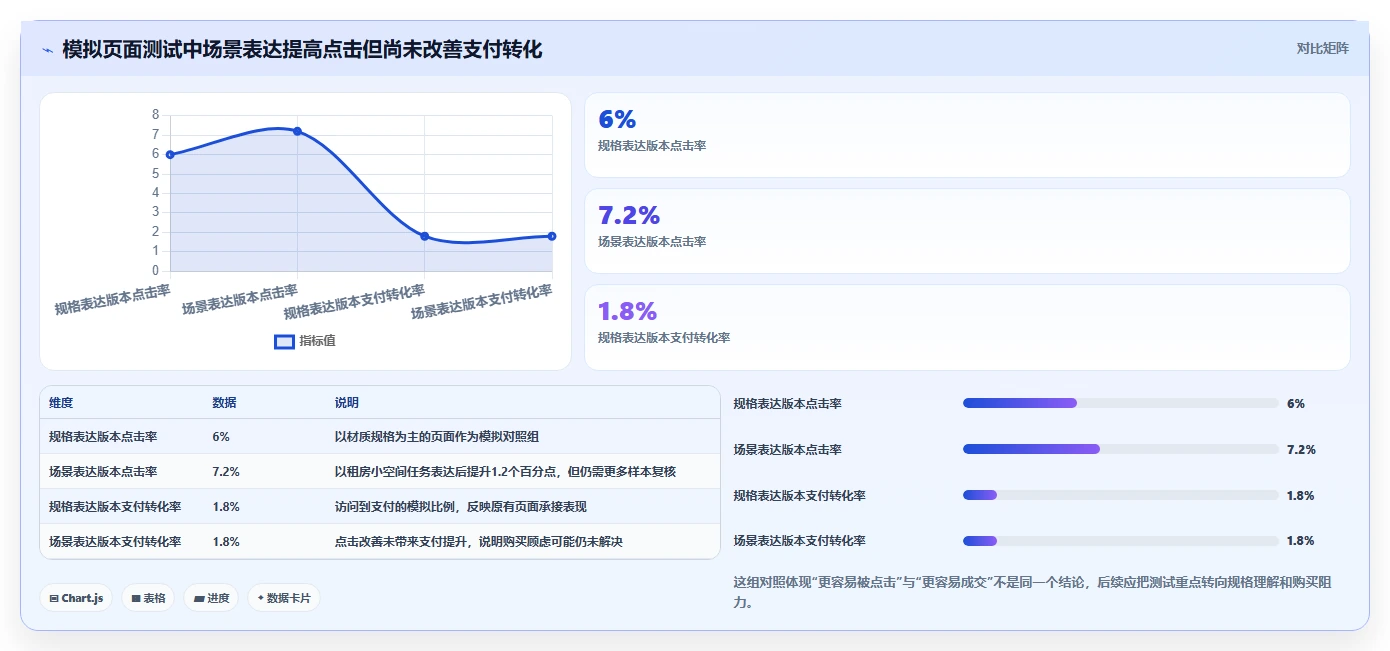Click the sparkle icon in 数据卡片 chip

(x=261, y=598)
